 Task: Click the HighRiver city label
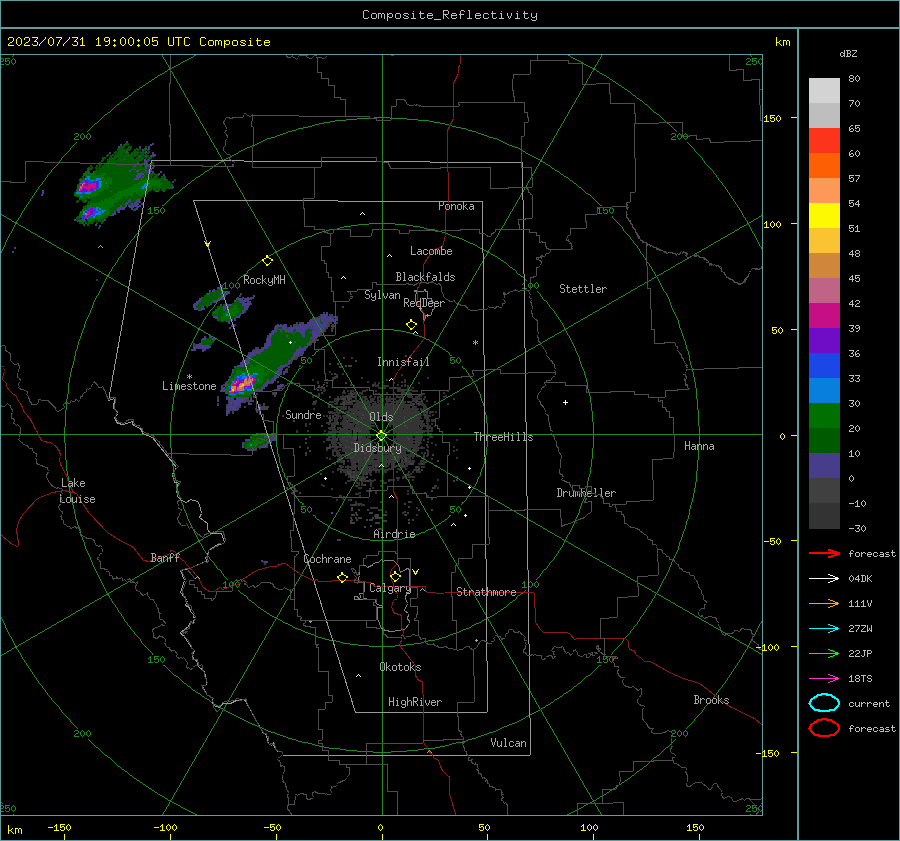pos(415,703)
